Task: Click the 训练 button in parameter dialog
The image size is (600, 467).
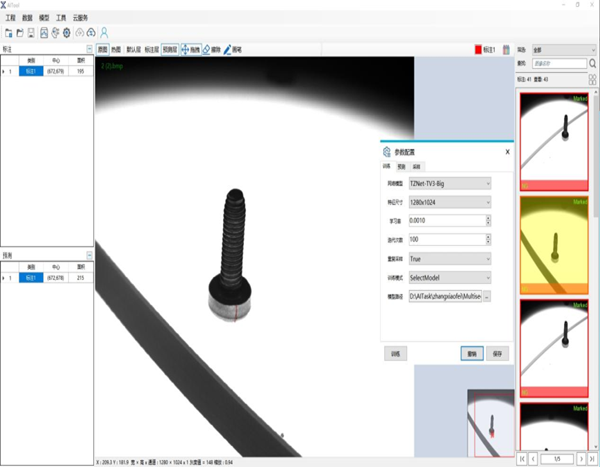Action: click(x=395, y=353)
